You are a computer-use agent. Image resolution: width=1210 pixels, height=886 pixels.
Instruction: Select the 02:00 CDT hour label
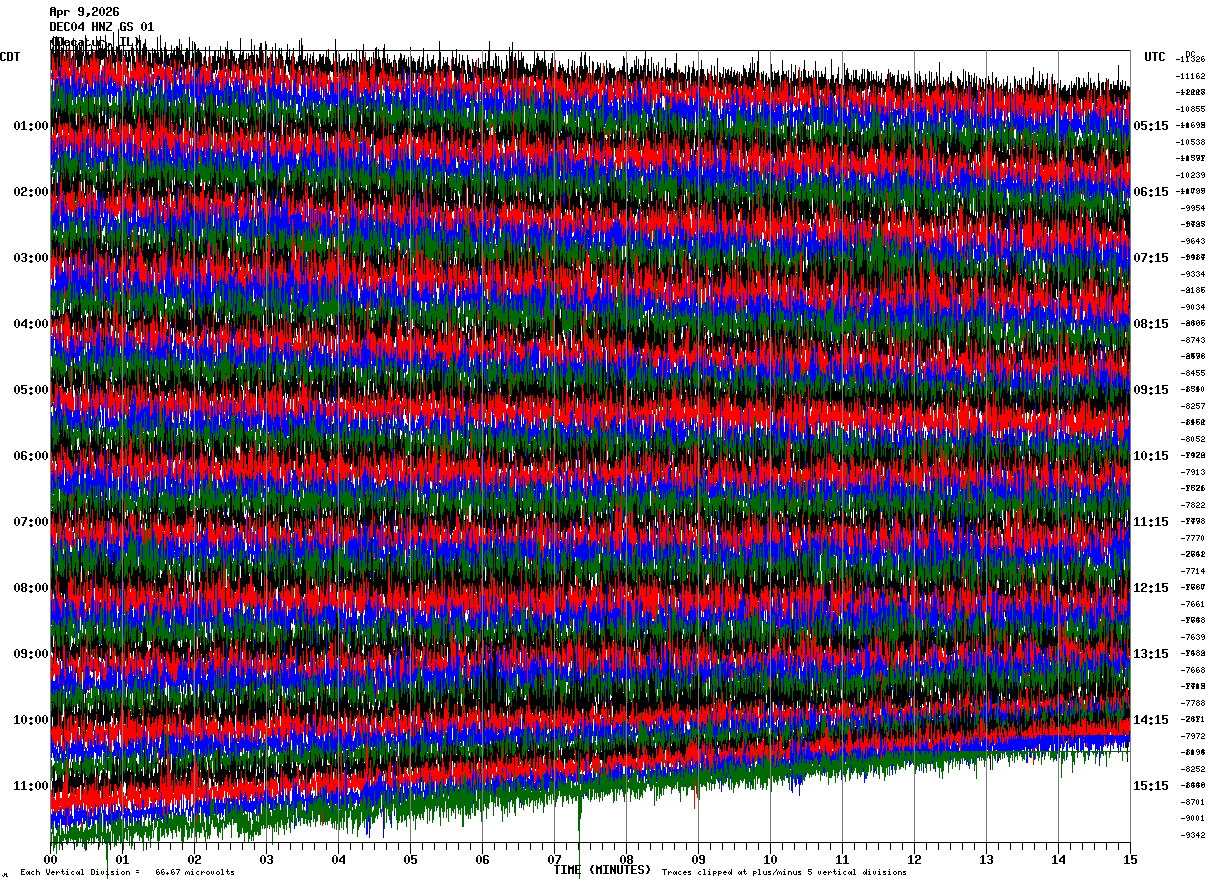click(31, 192)
